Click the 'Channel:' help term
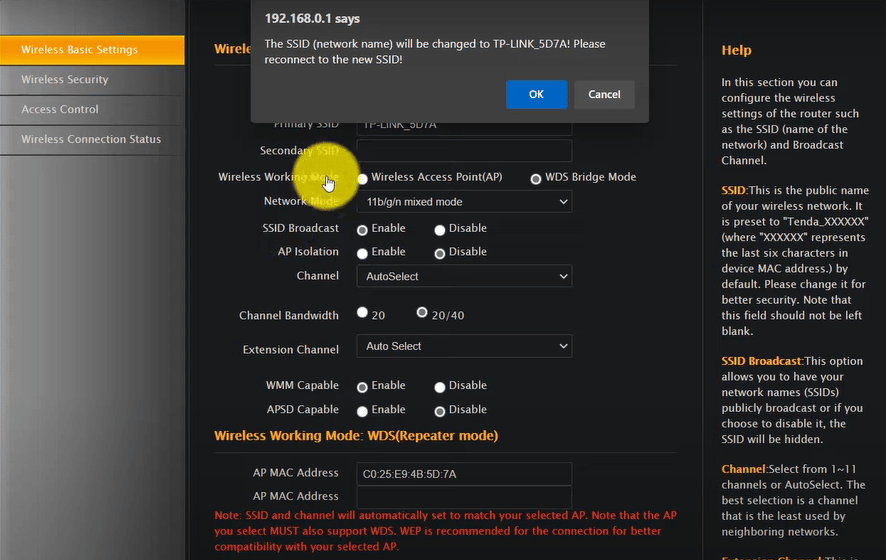 (744, 469)
